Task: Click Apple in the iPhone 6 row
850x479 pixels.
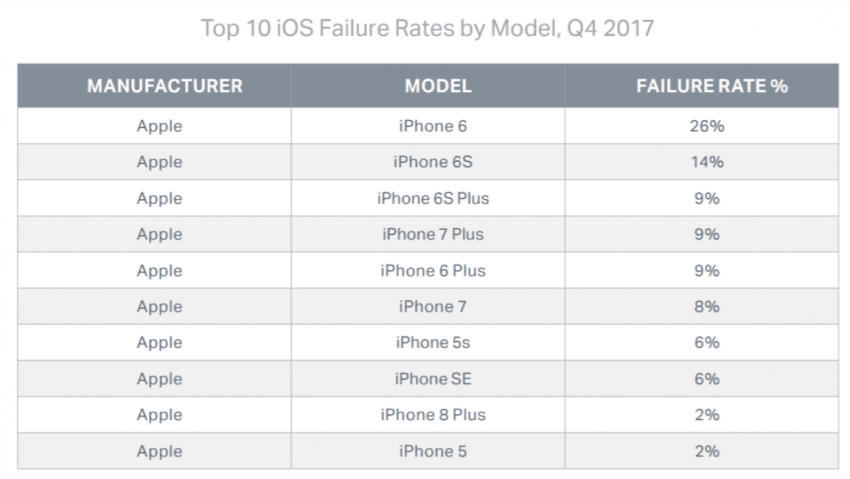Action: point(159,127)
